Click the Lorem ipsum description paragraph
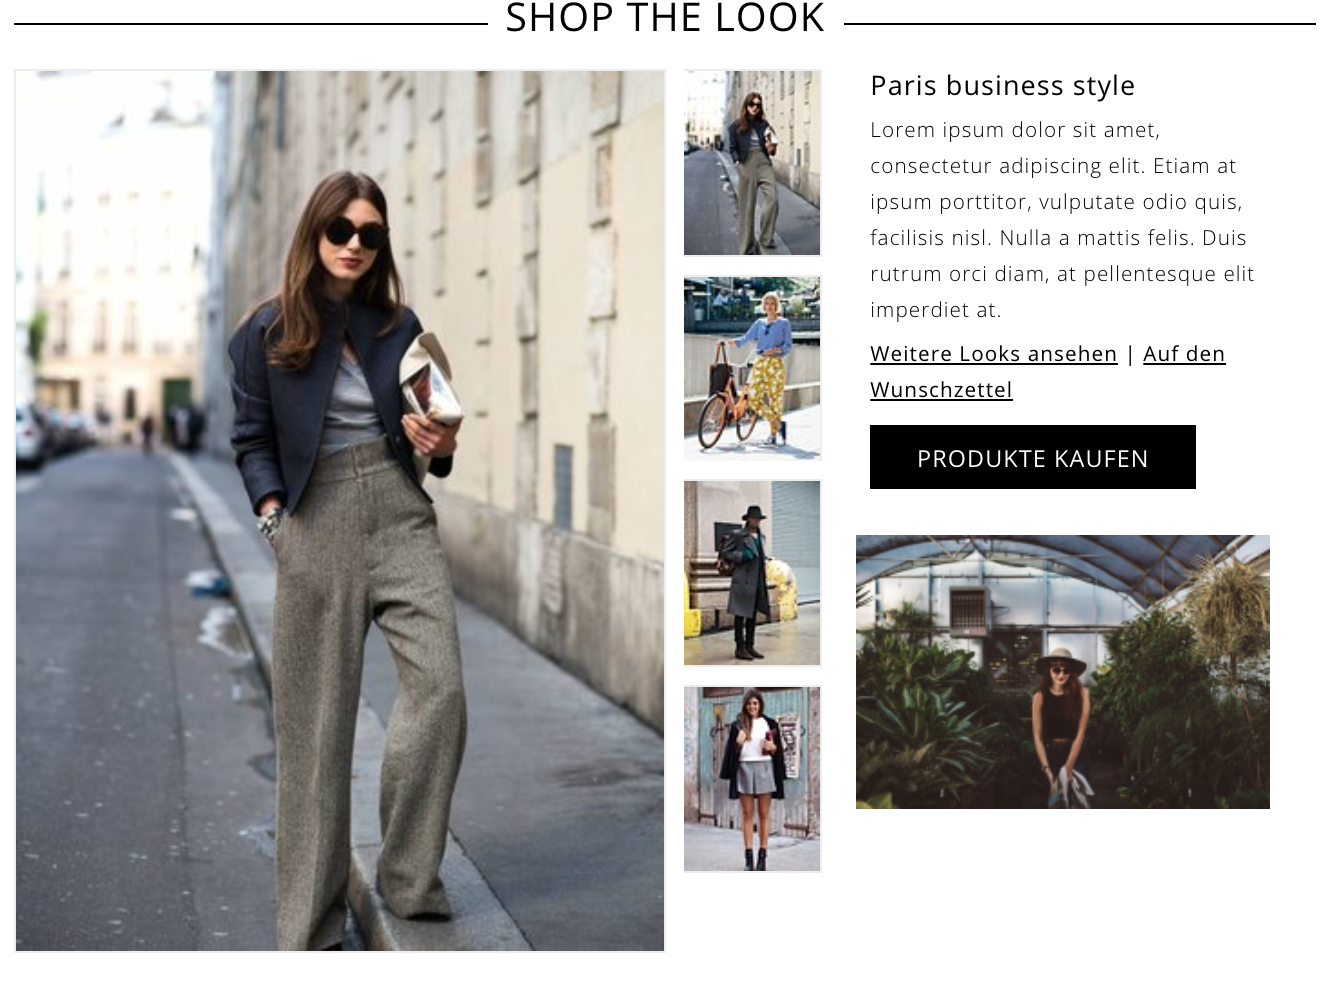 [1062, 219]
